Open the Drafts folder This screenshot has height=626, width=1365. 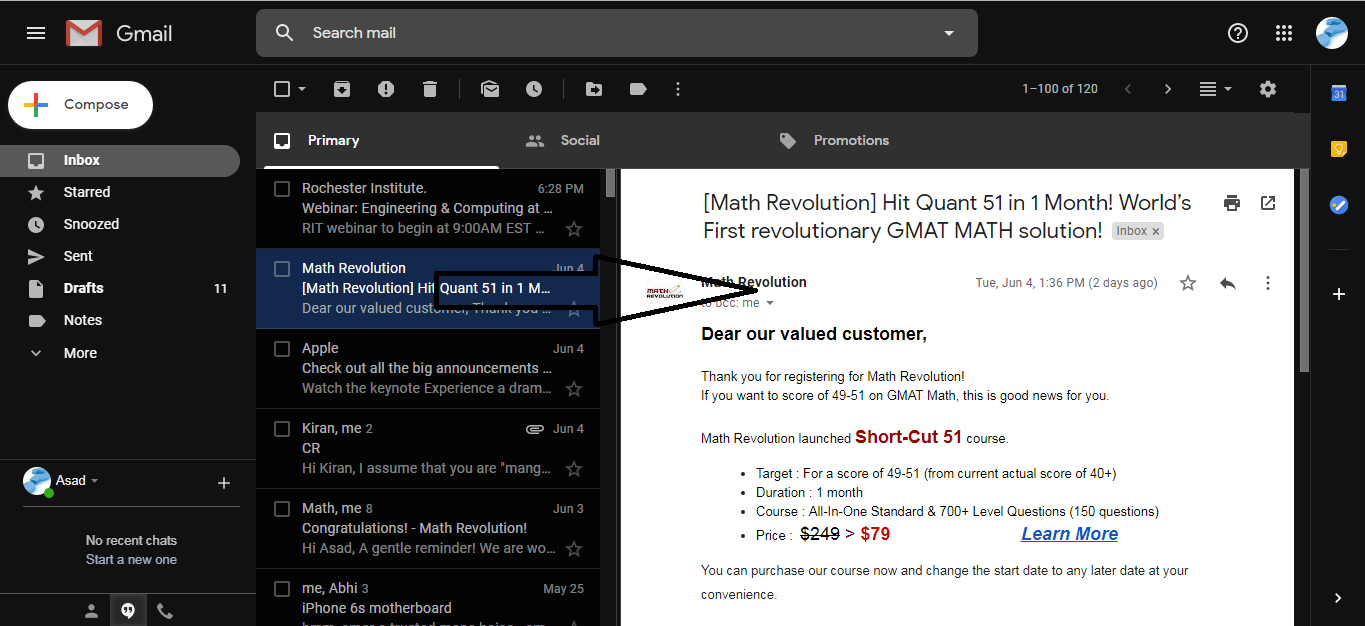(x=120, y=288)
